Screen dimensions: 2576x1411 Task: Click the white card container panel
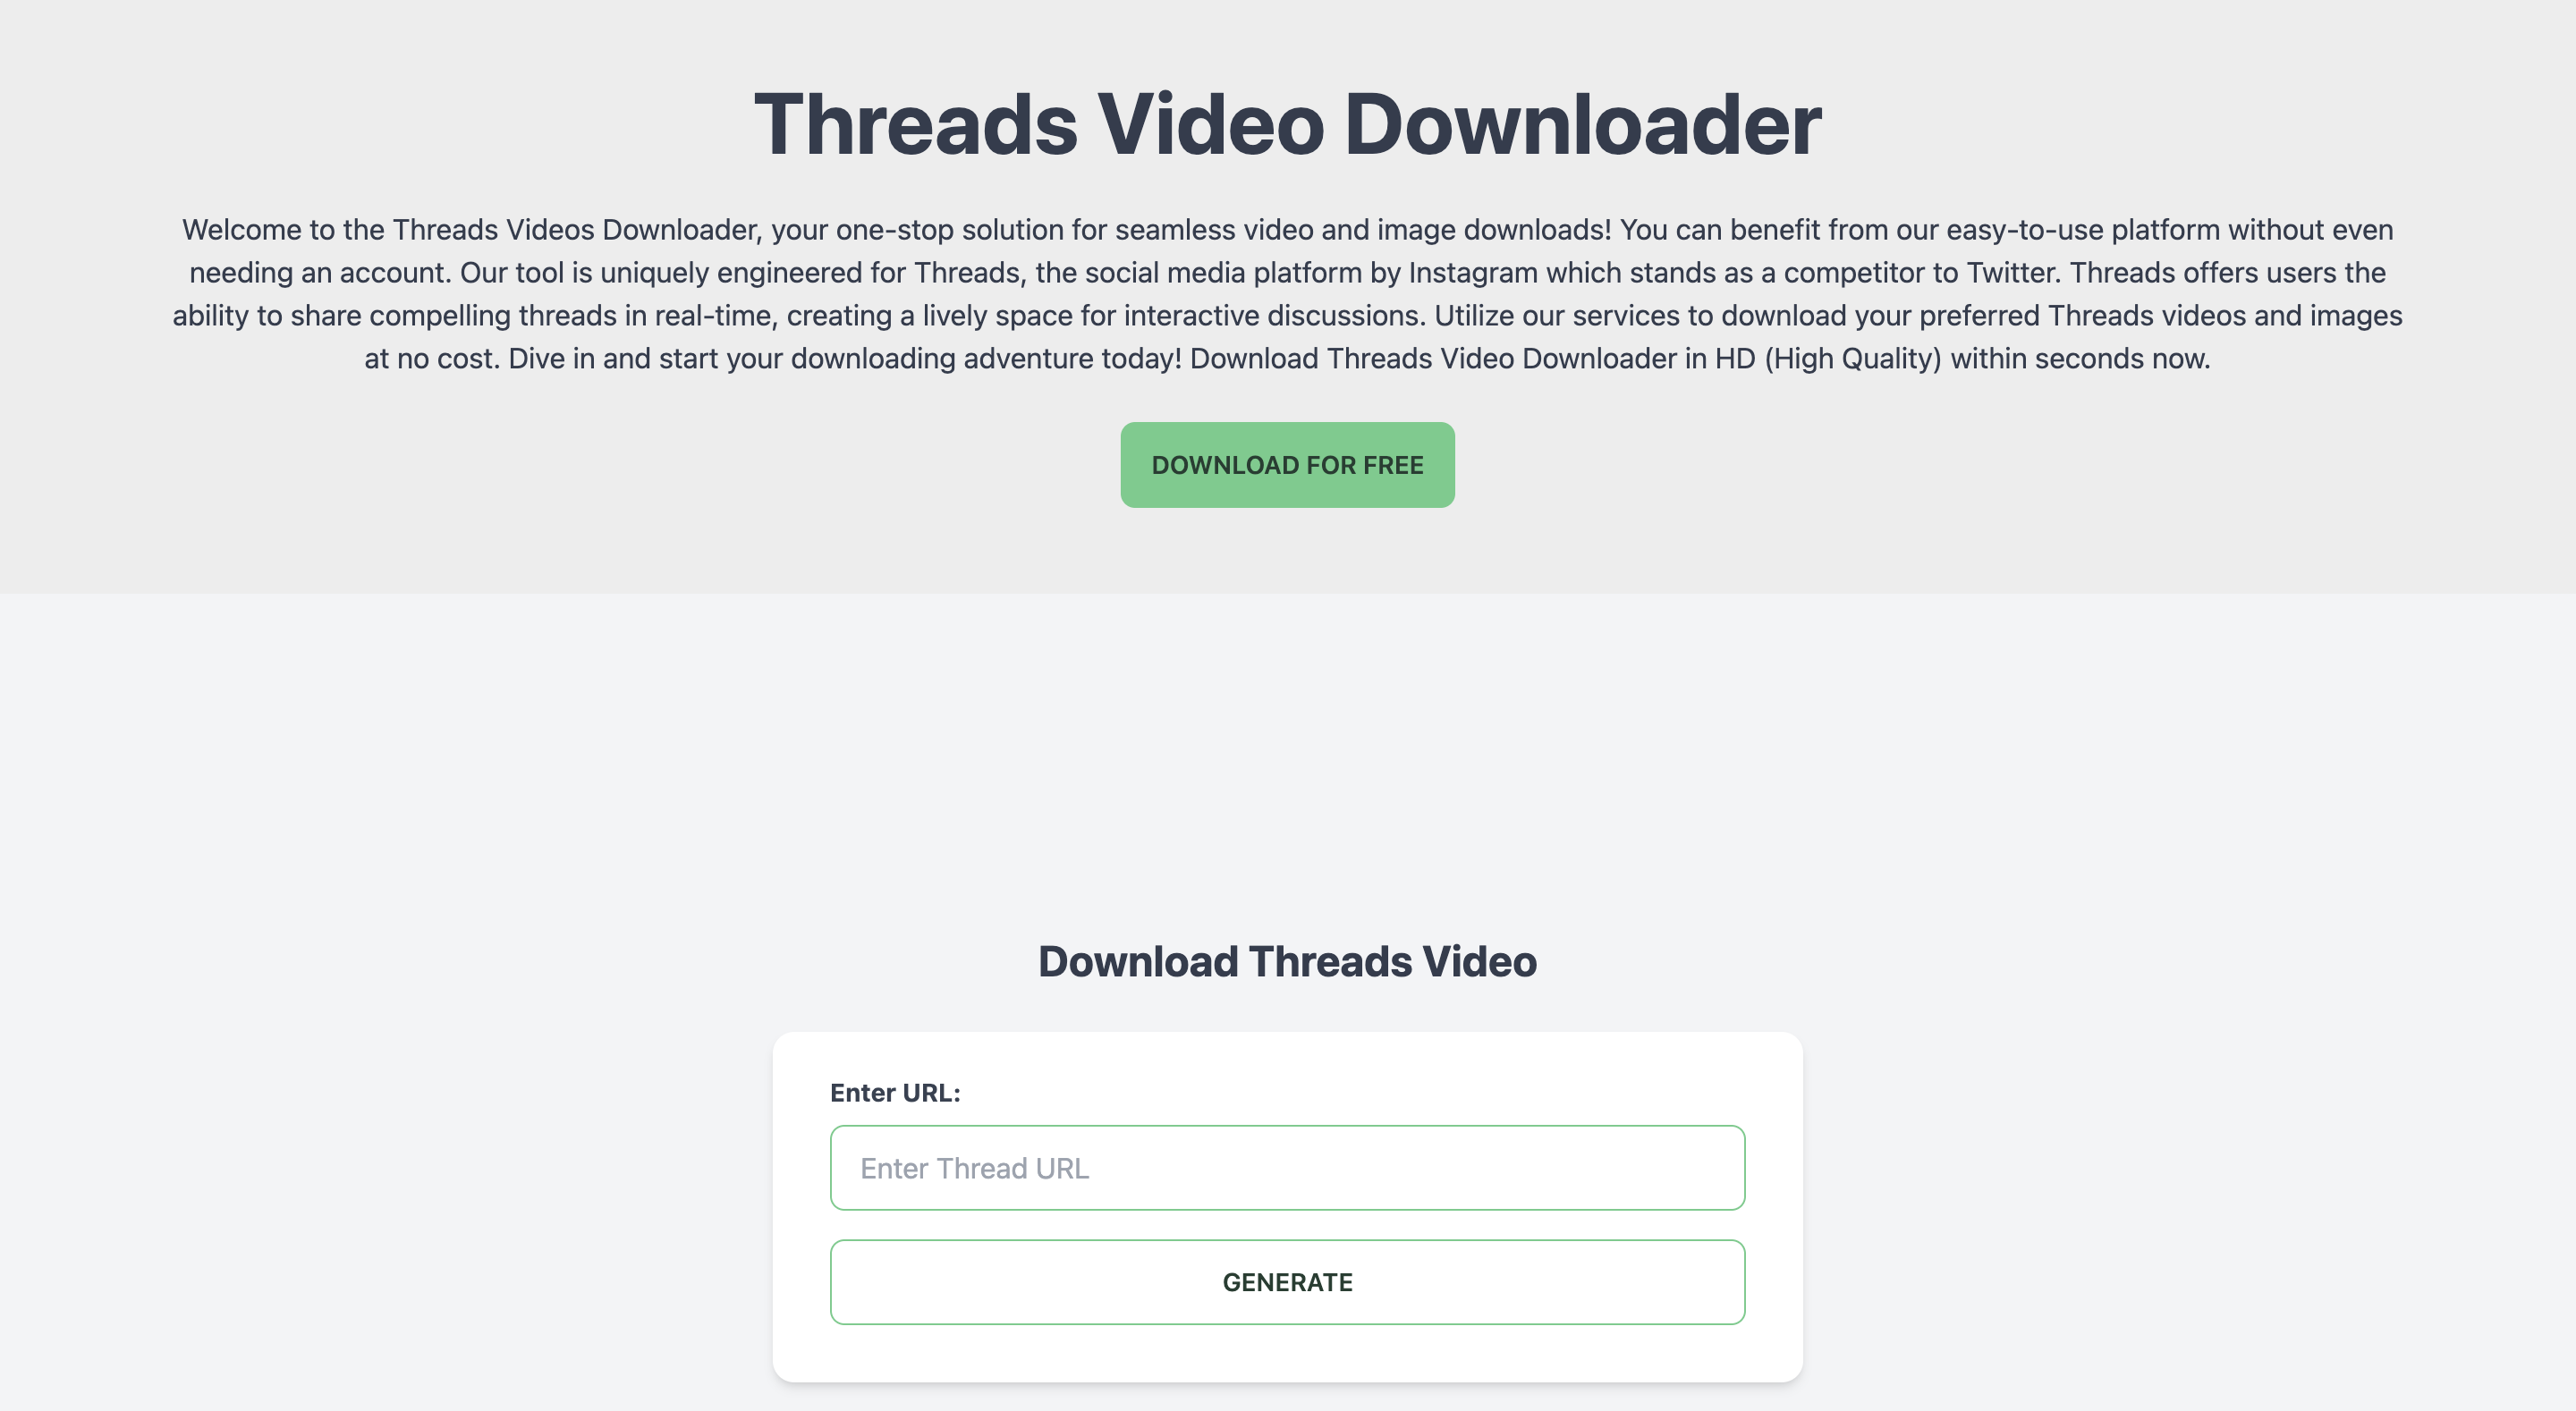click(x=1286, y=1208)
